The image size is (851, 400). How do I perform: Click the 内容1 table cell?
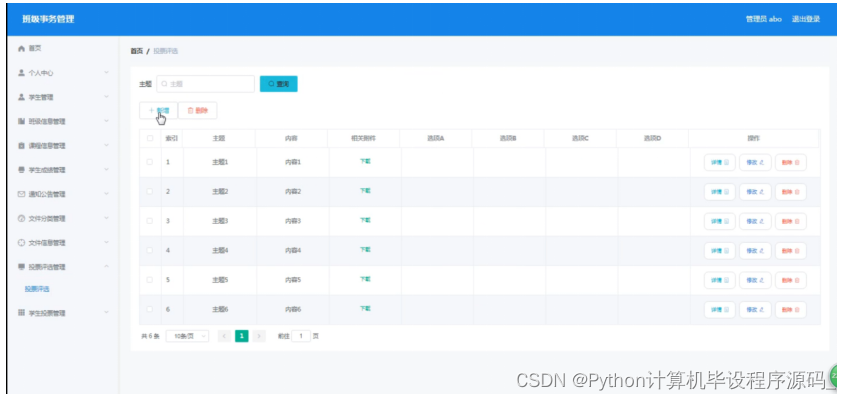pyautogui.click(x=293, y=162)
